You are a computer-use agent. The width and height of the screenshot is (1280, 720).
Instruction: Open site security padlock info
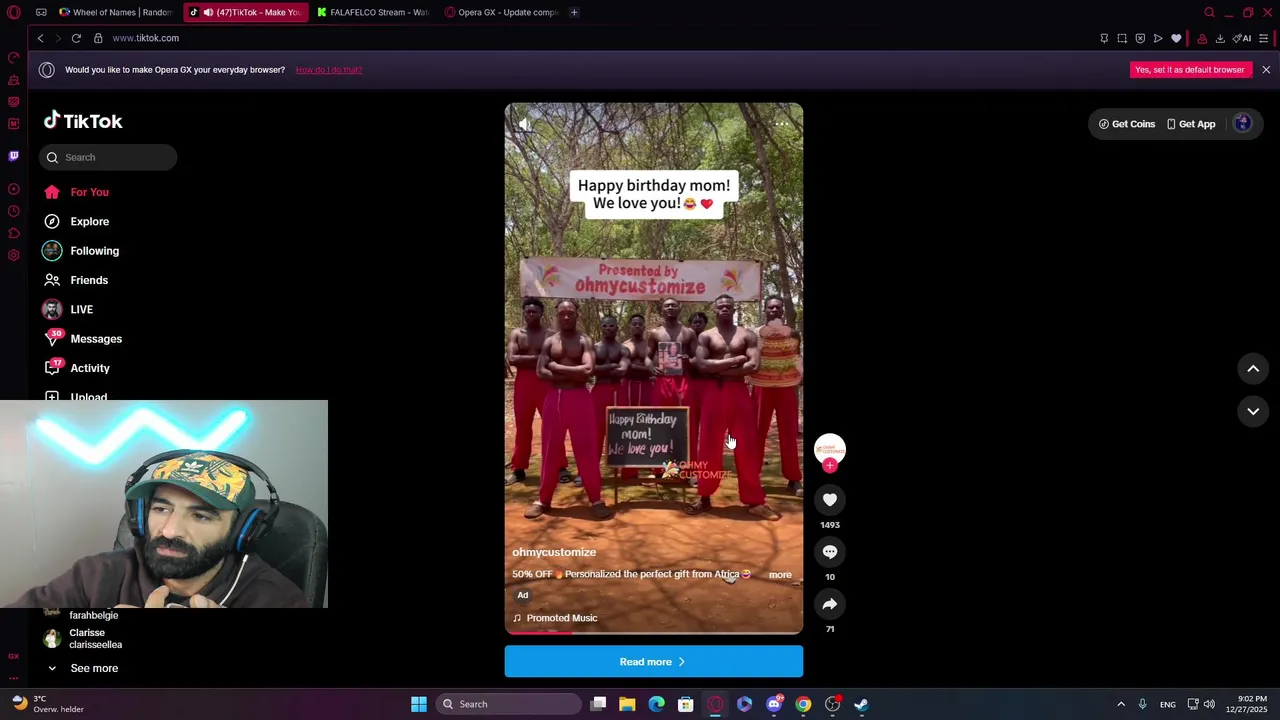(98, 38)
